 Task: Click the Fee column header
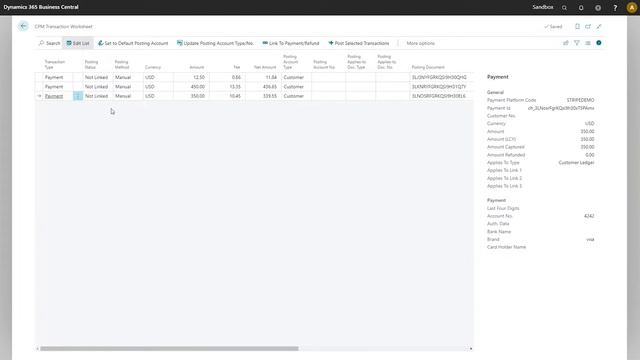click(x=237, y=67)
